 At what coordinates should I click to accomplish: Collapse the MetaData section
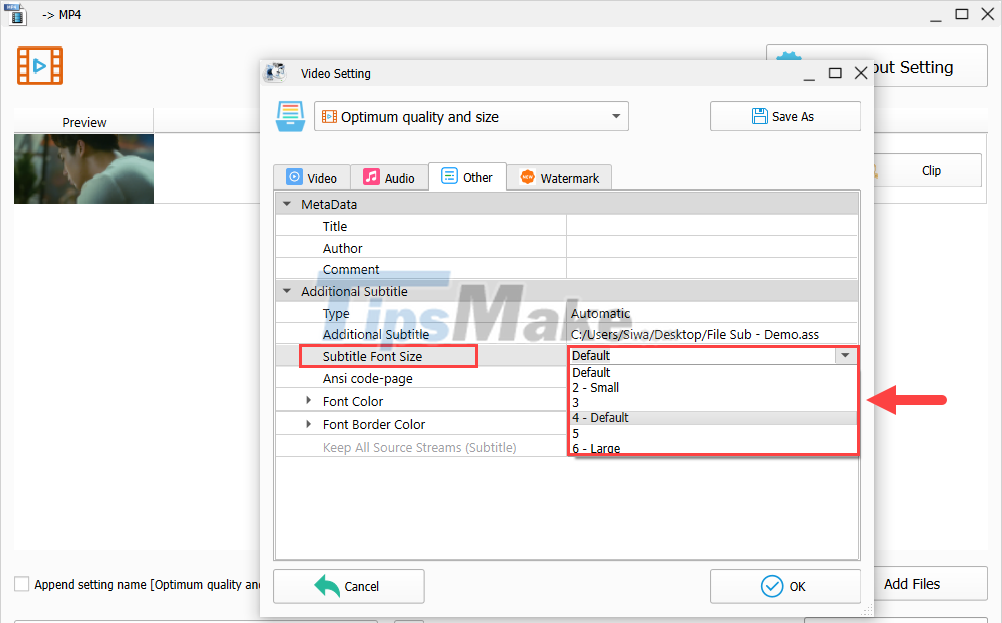[x=287, y=203]
